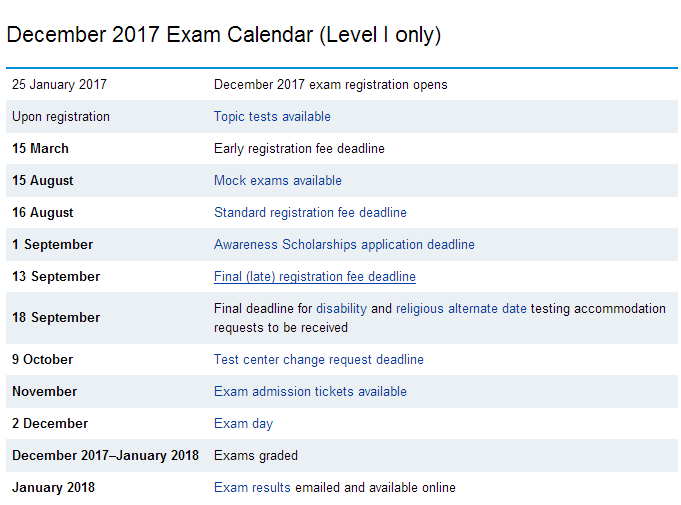Click the December 2017–January 2018 date cell
Image resolution: width=681 pixels, height=505 pixels.
click(x=105, y=456)
